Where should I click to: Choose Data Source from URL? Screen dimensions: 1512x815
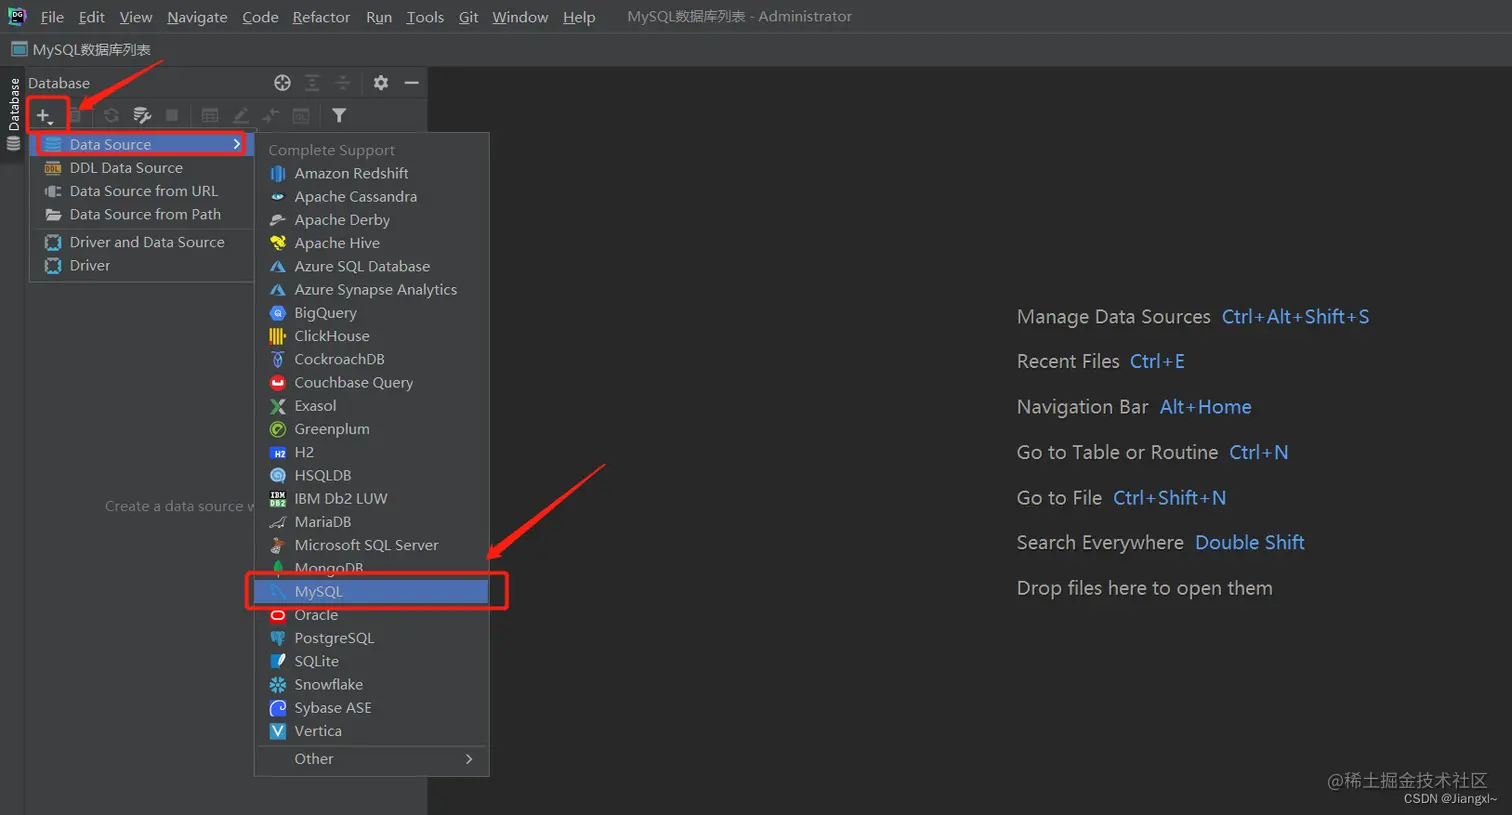tap(140, 191)
